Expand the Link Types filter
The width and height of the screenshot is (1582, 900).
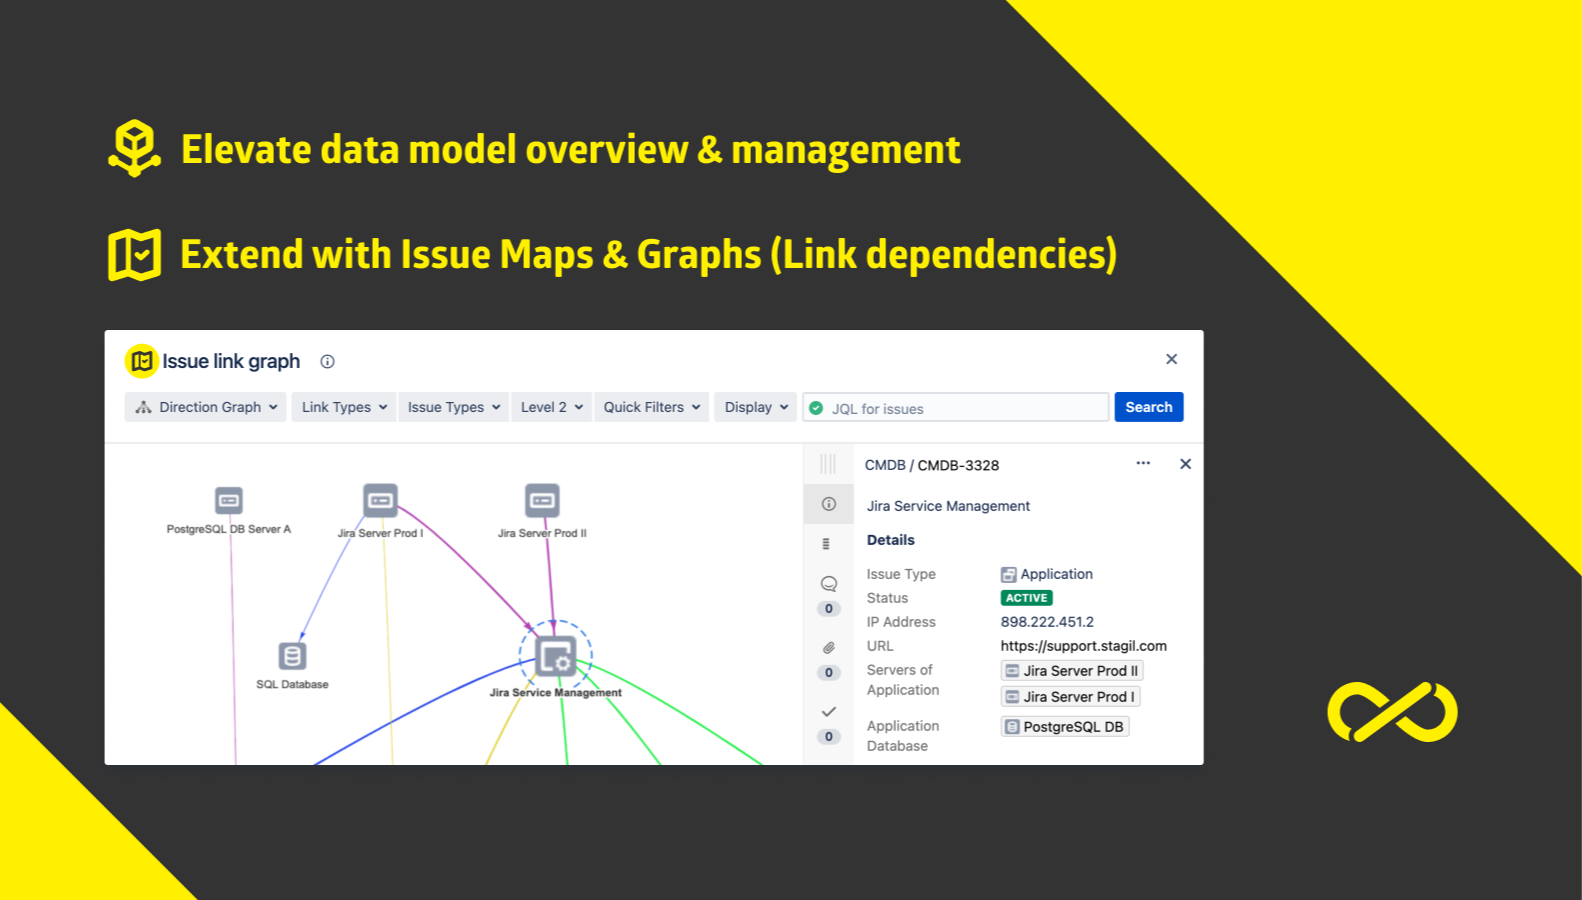point(344,407)
